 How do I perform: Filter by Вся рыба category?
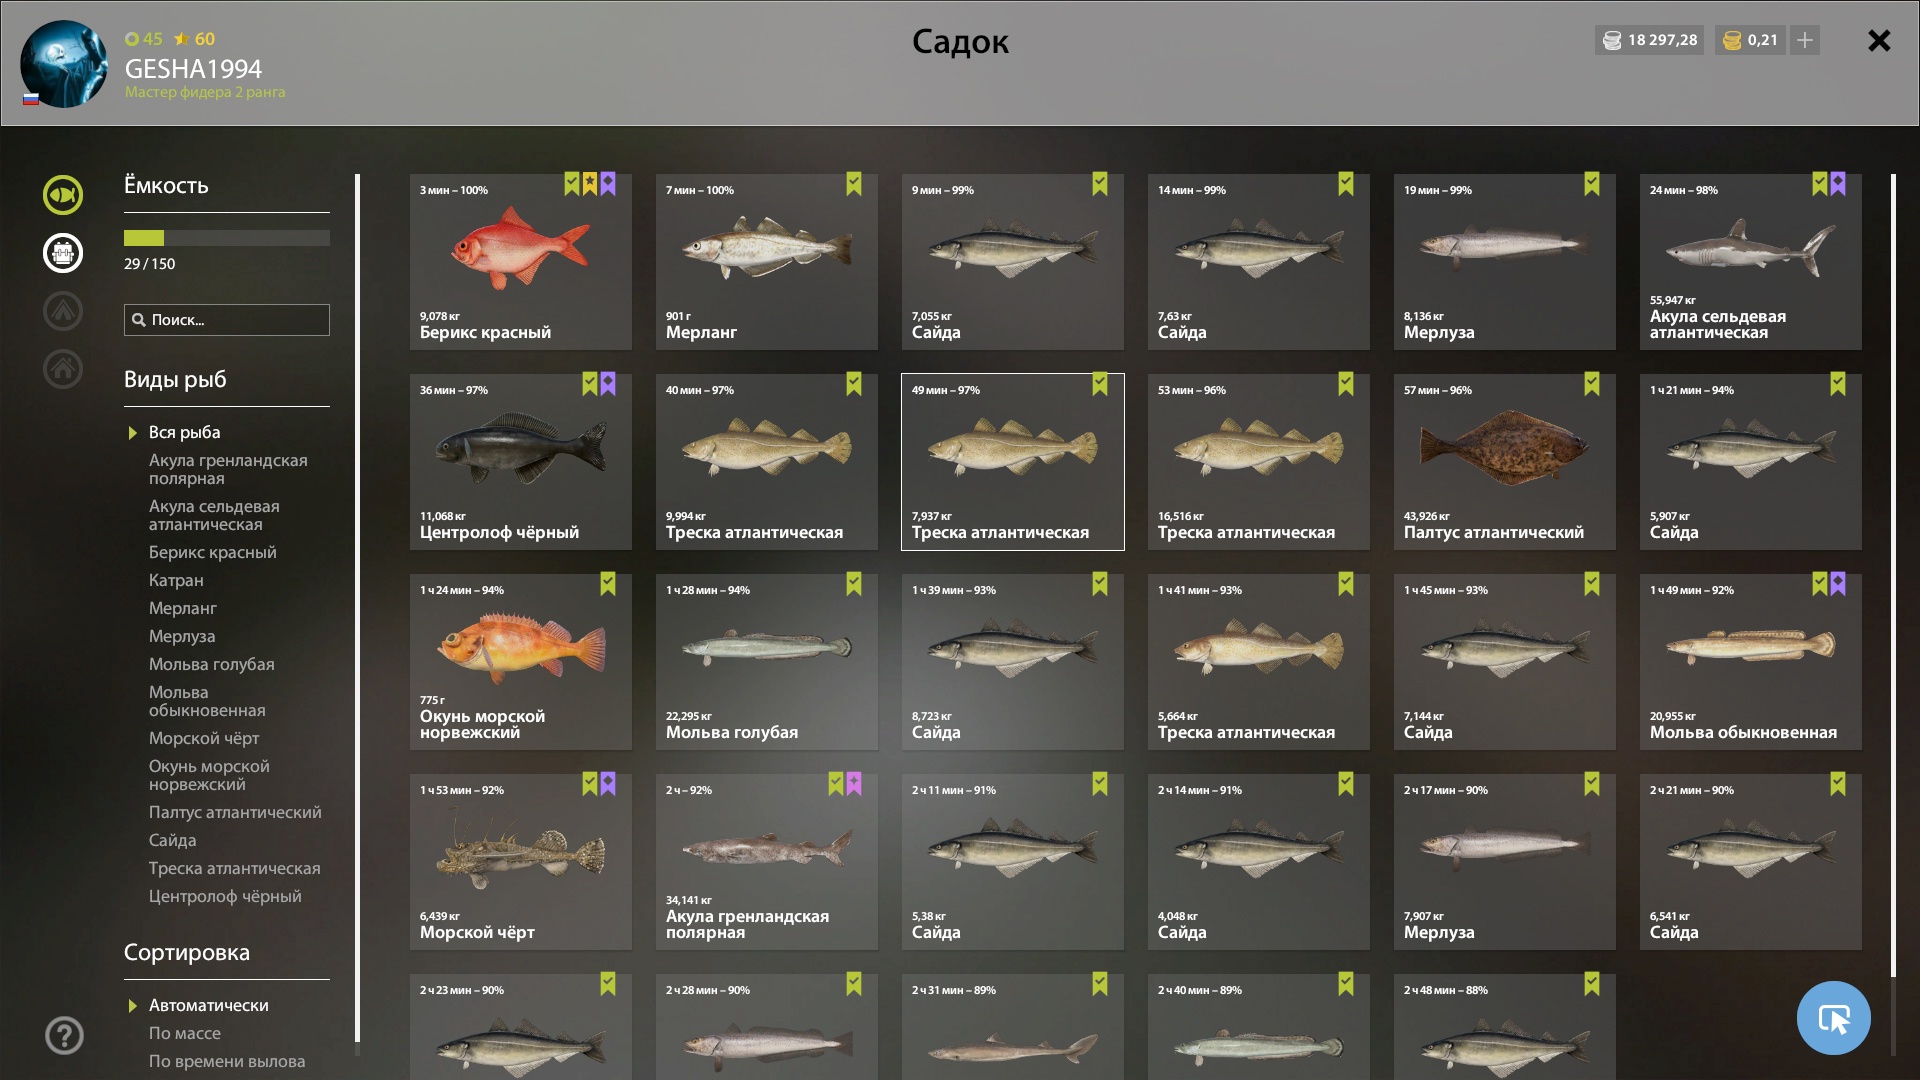pyautogui.click(x=184, y=432)
